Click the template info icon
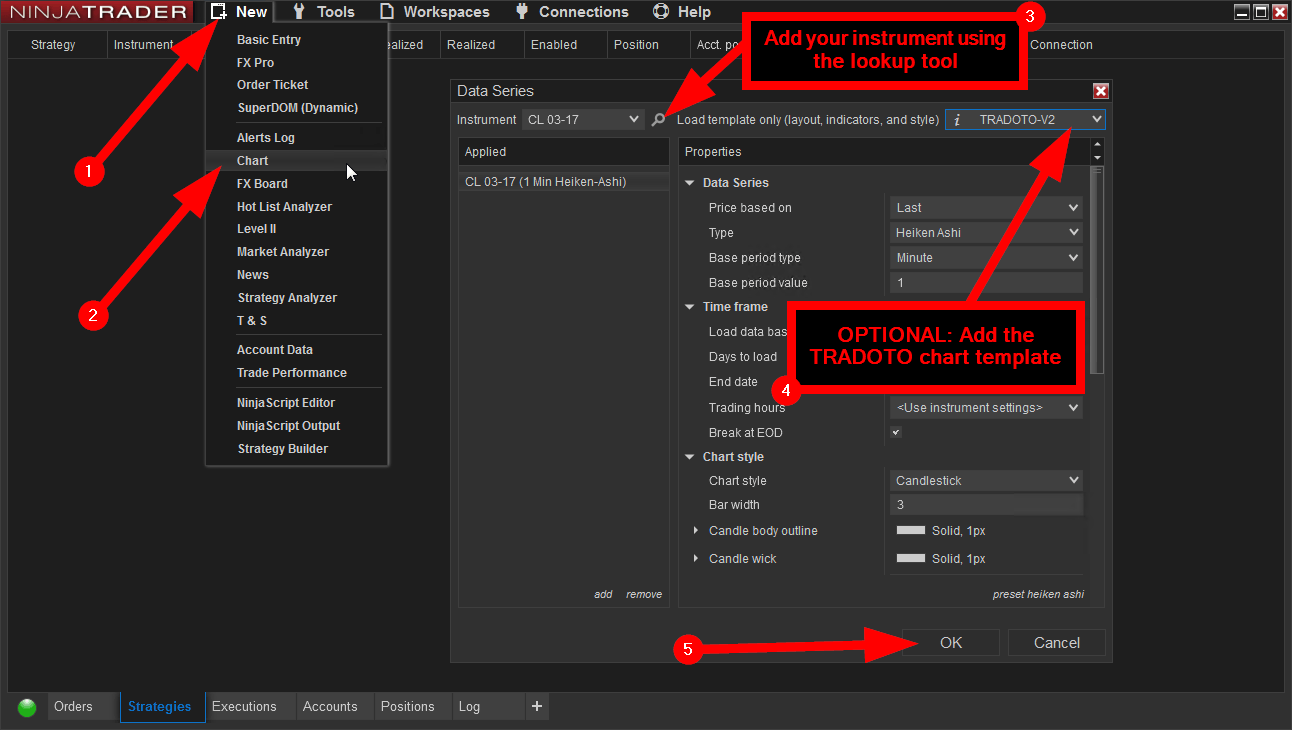 tap(957, 120)
